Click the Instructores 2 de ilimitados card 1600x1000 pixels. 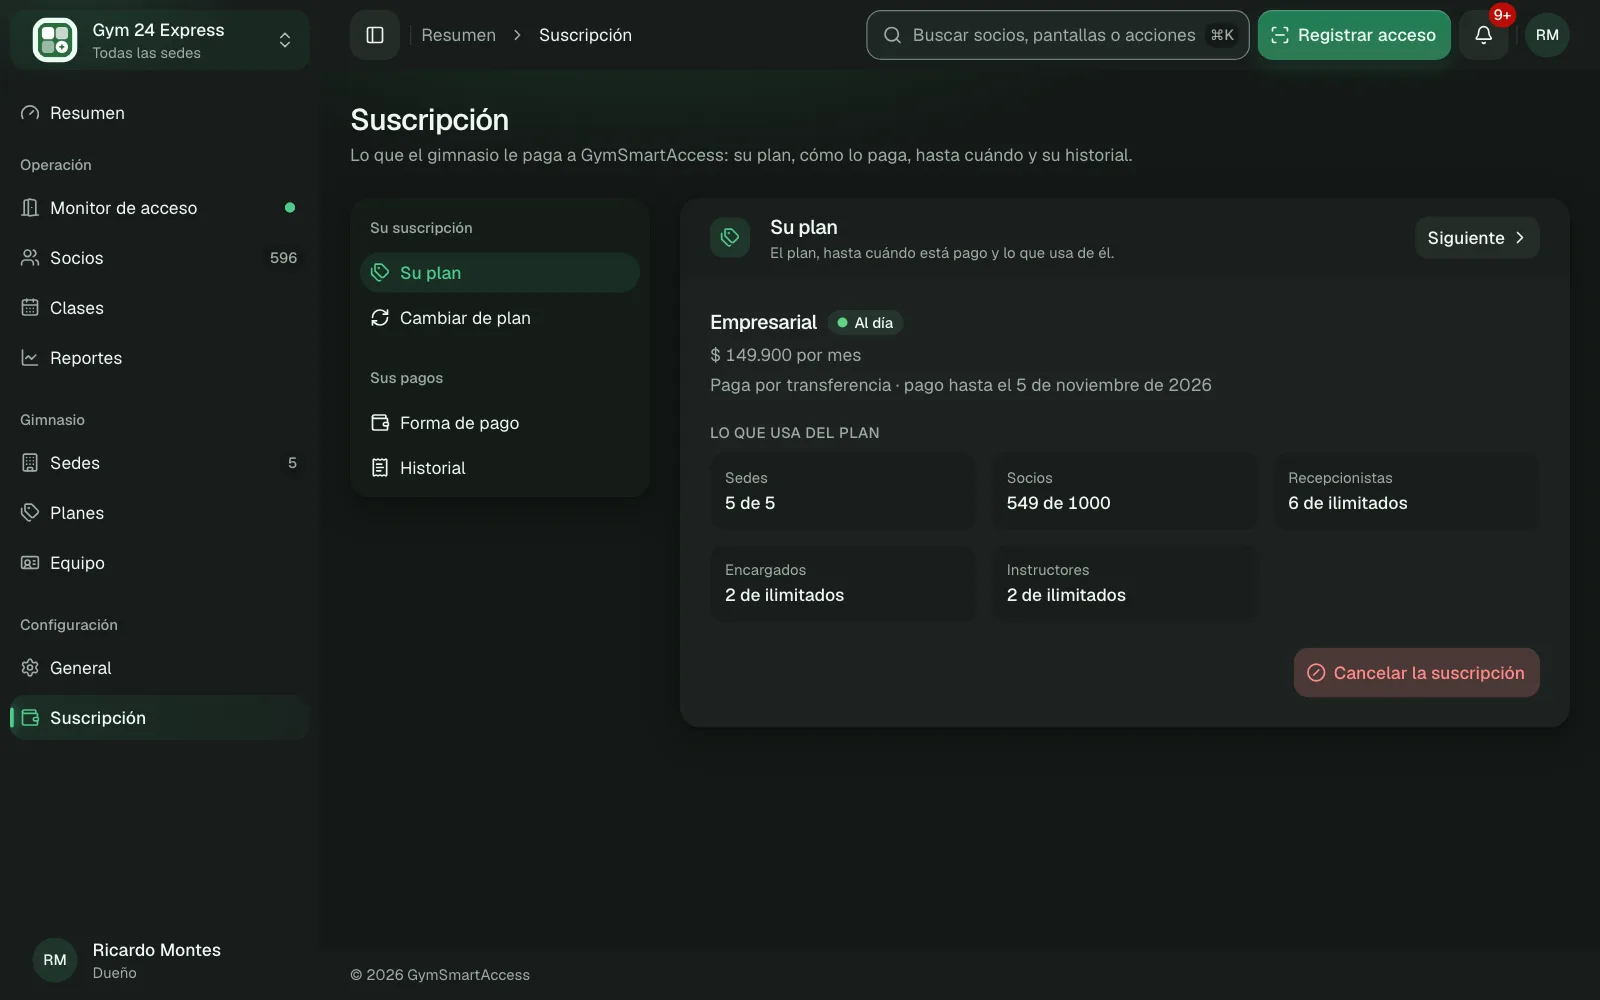pyautogui.click(x=1124, y=583)
